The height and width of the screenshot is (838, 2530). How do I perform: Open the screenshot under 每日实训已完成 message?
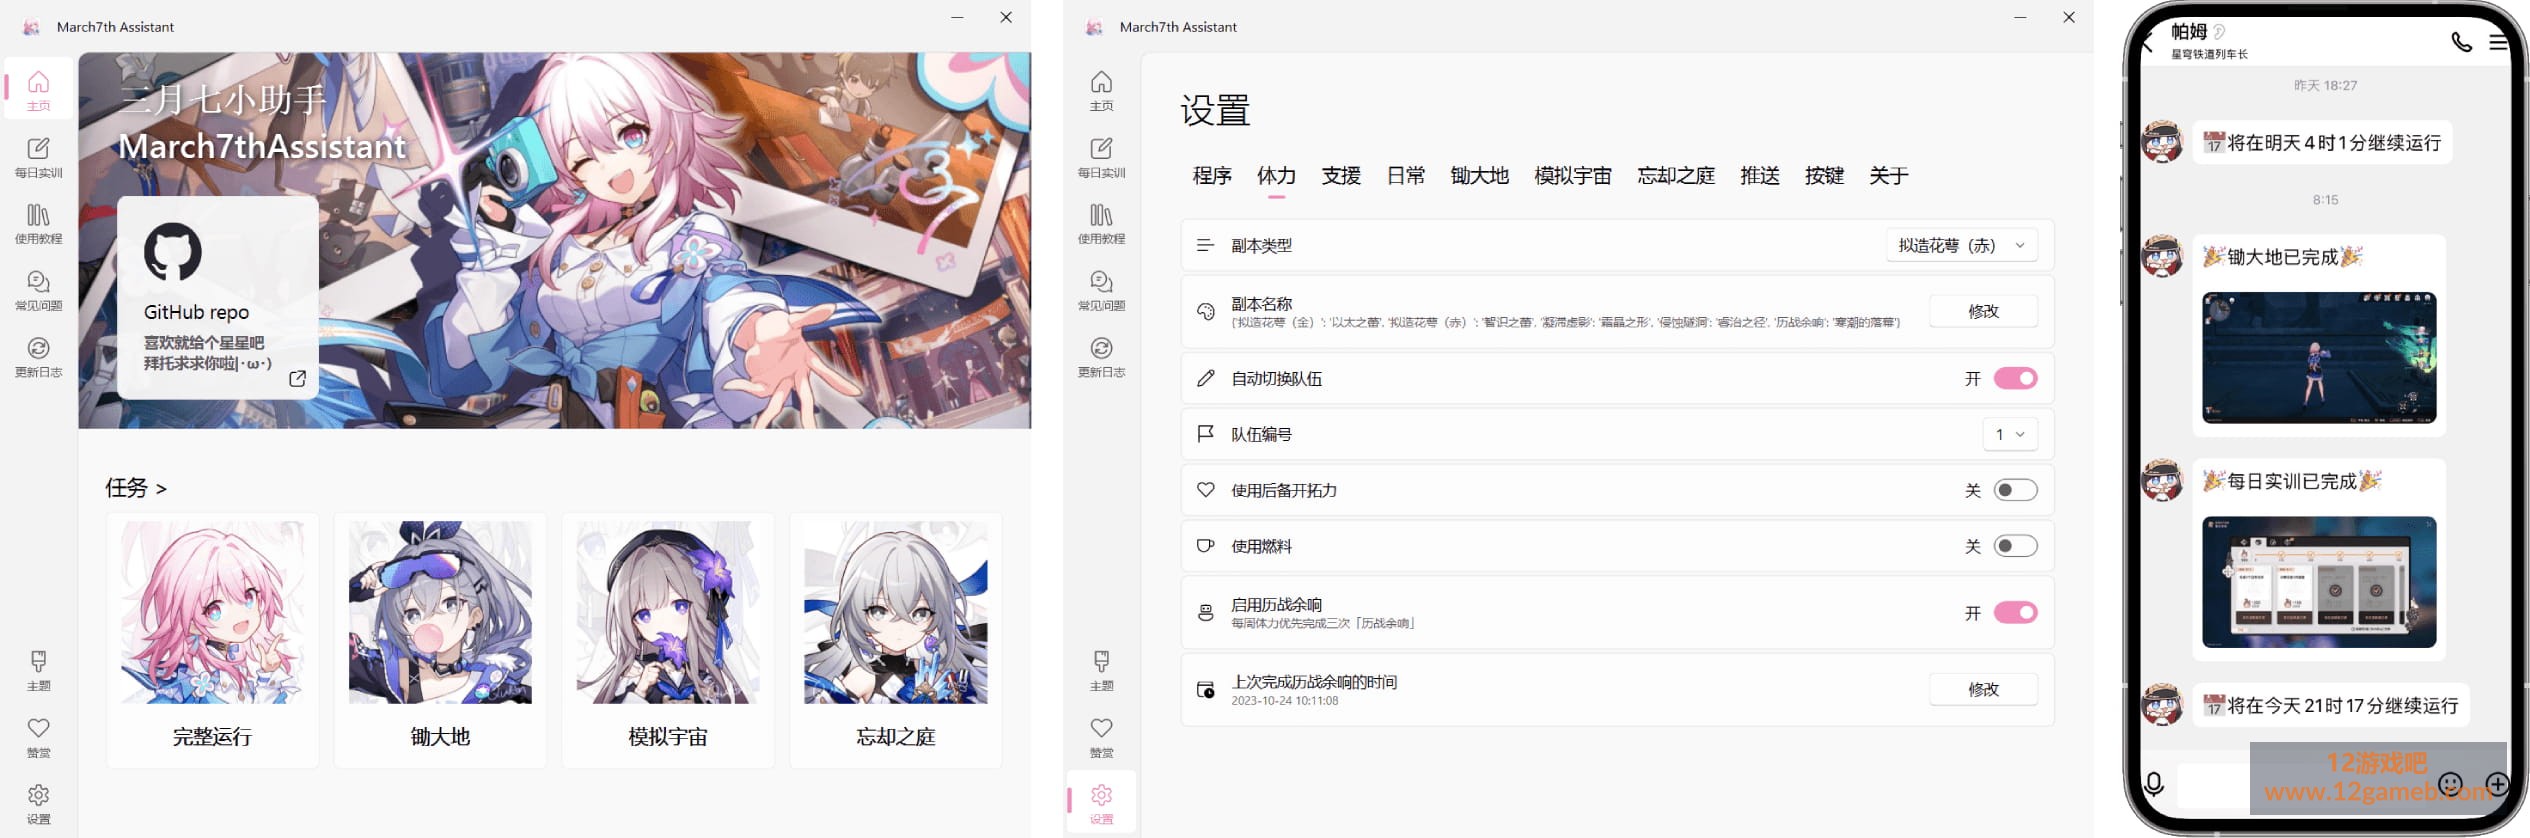pos(2319,582)
